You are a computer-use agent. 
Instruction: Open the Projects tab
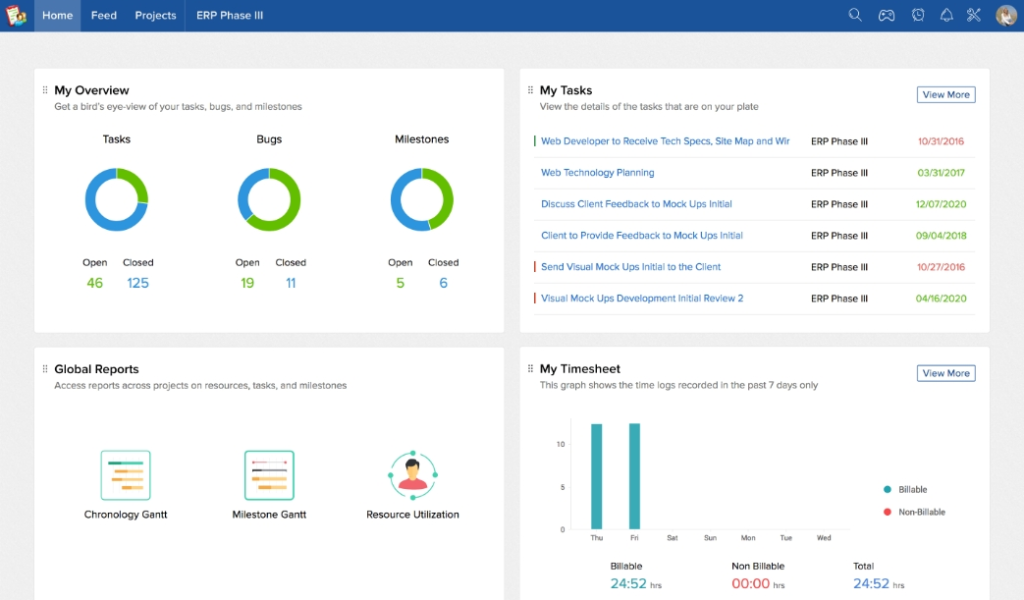[155, 15]
